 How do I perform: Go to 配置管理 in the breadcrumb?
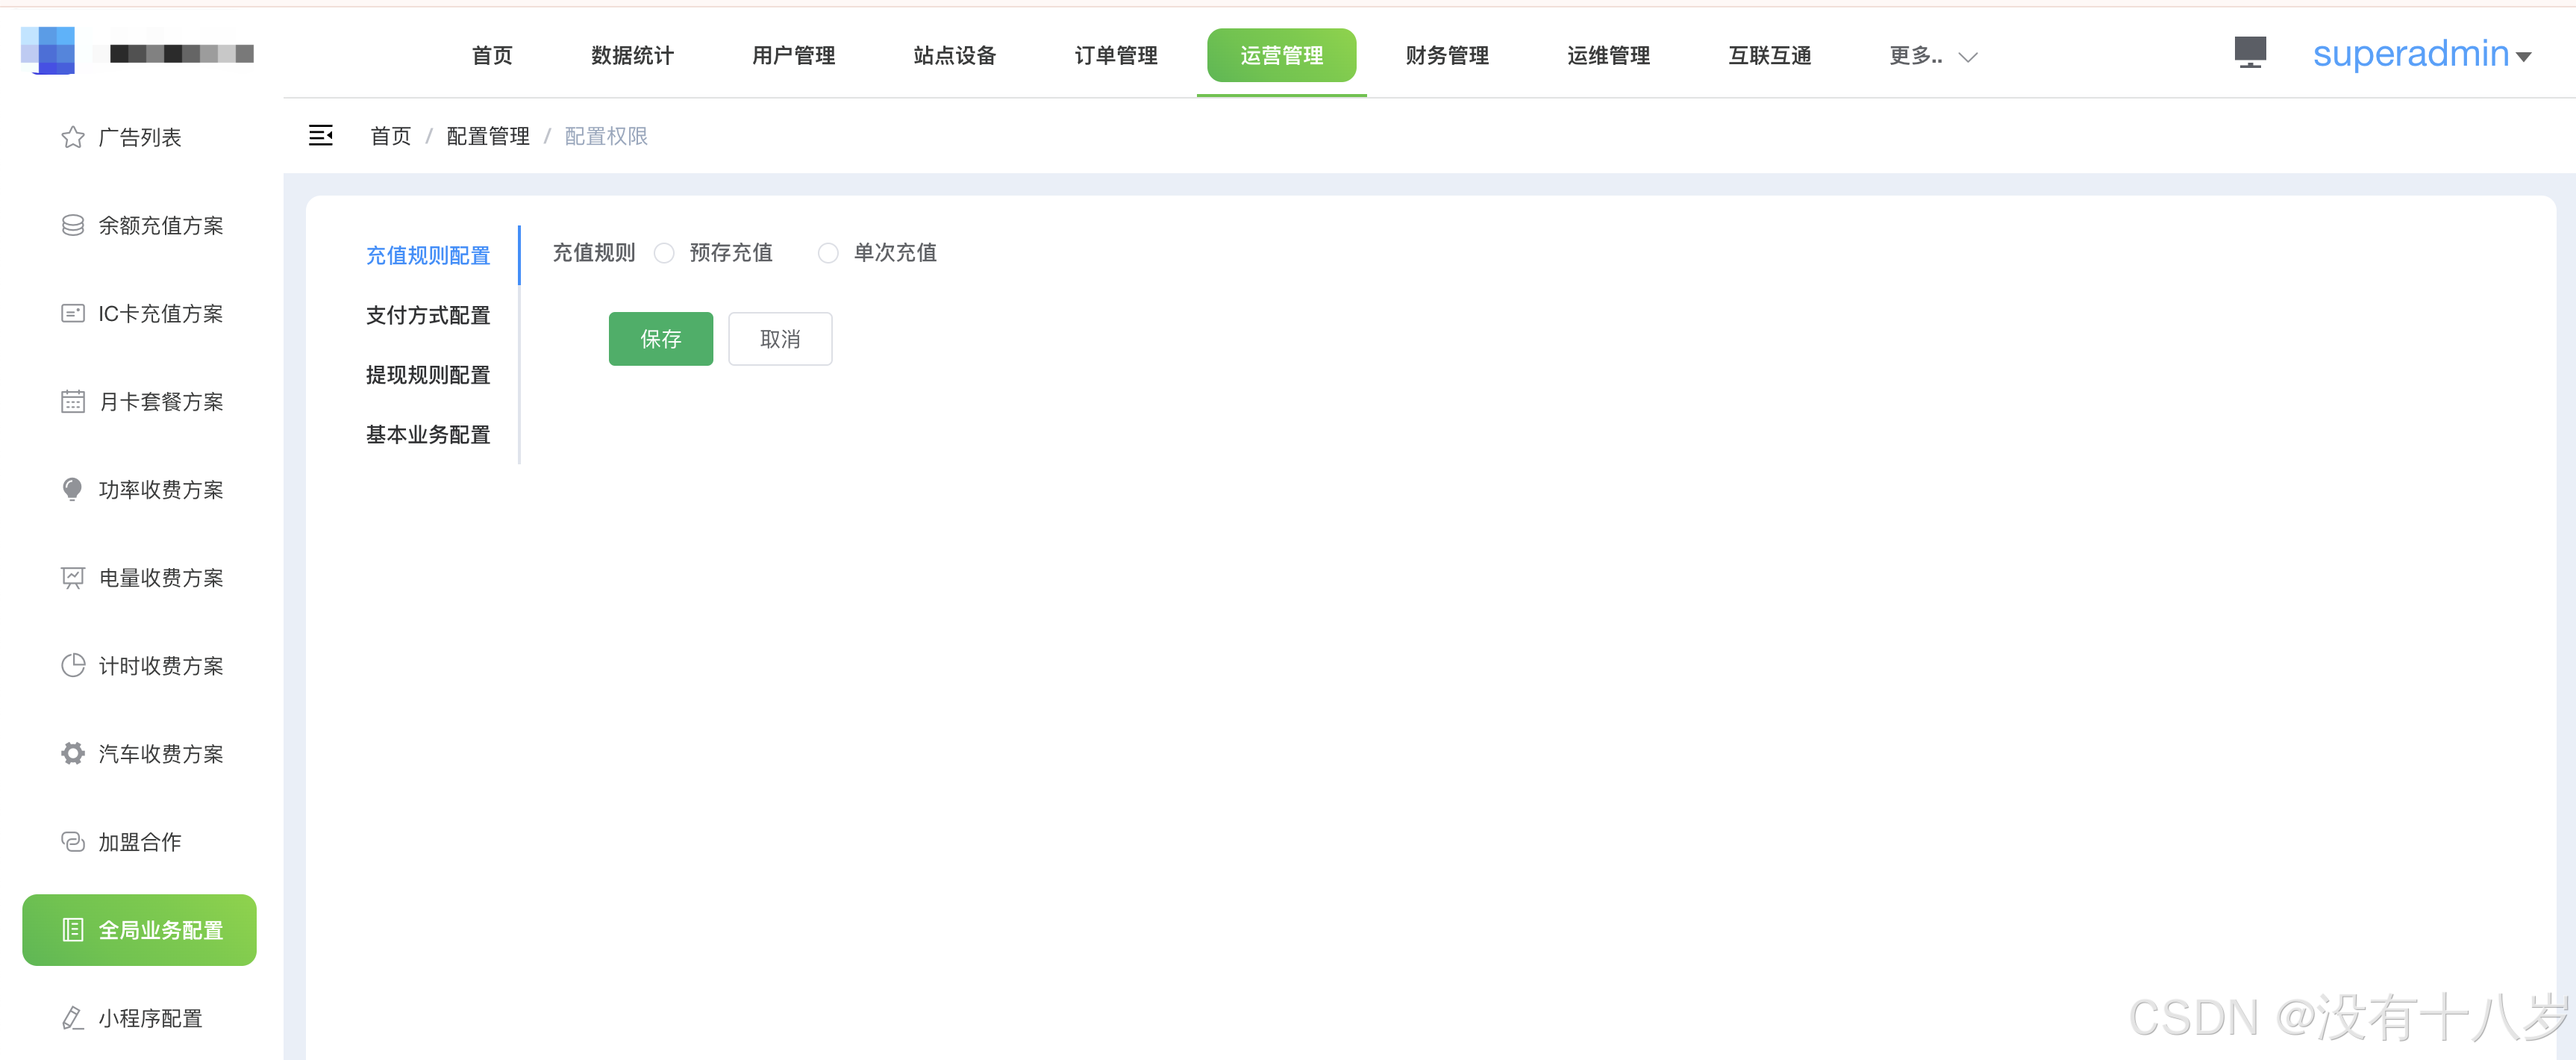pos(487,136)
